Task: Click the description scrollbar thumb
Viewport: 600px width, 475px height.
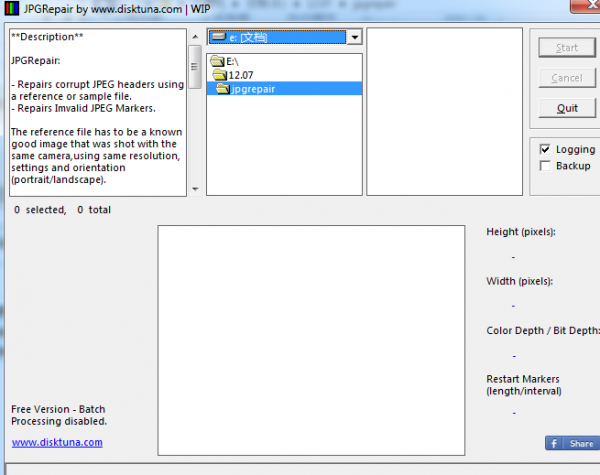Action: coord(195,67)
